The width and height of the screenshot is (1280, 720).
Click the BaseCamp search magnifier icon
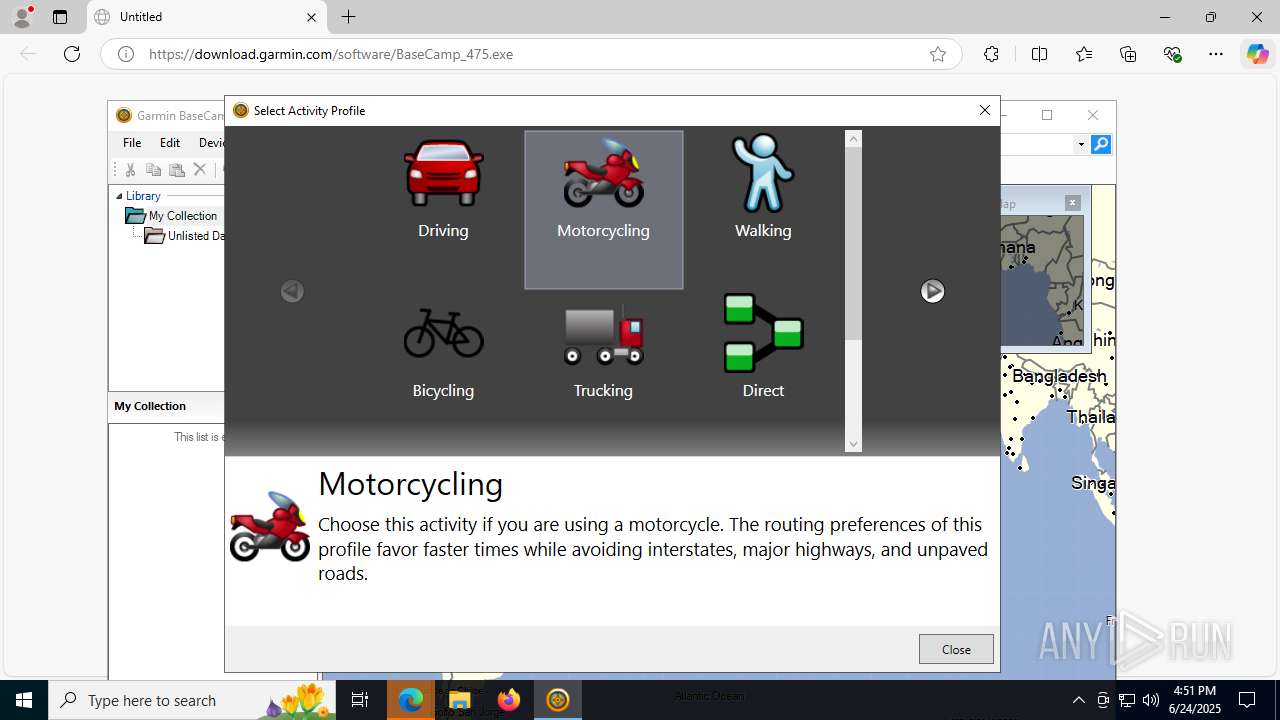pyautogui.click(x=1101, y=144)
